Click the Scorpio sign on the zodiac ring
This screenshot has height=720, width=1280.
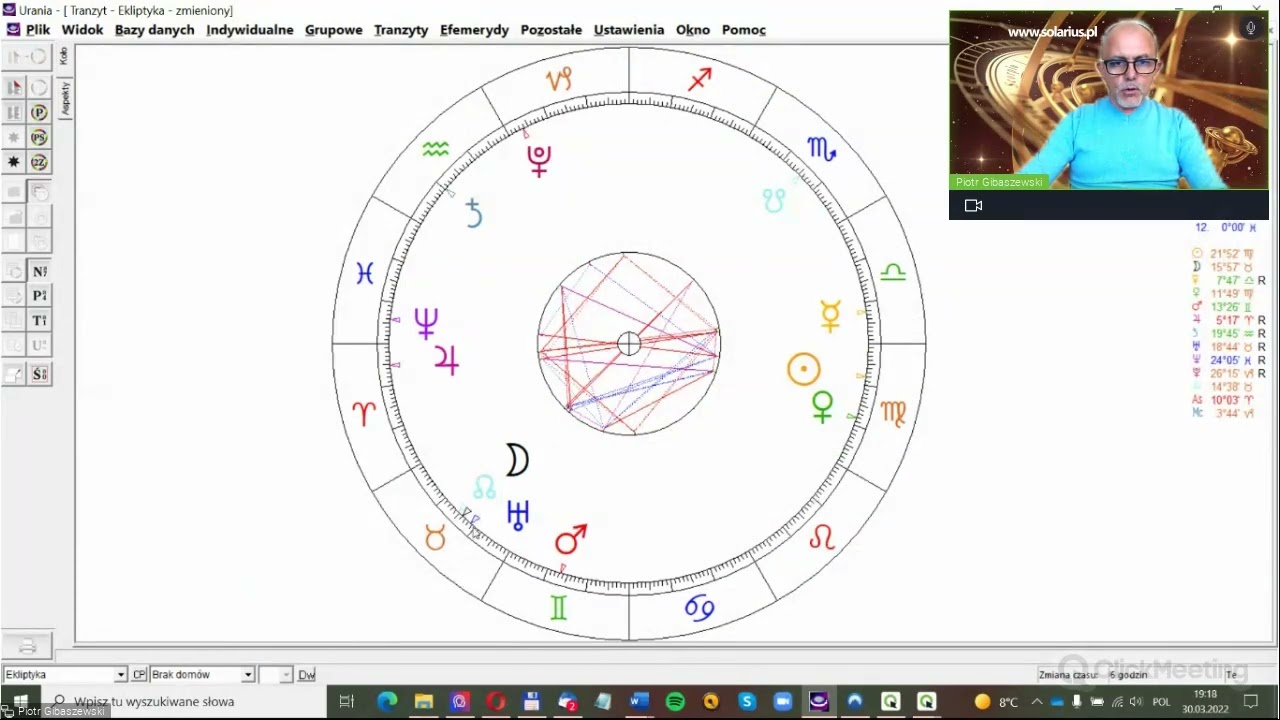click(822, 149)
